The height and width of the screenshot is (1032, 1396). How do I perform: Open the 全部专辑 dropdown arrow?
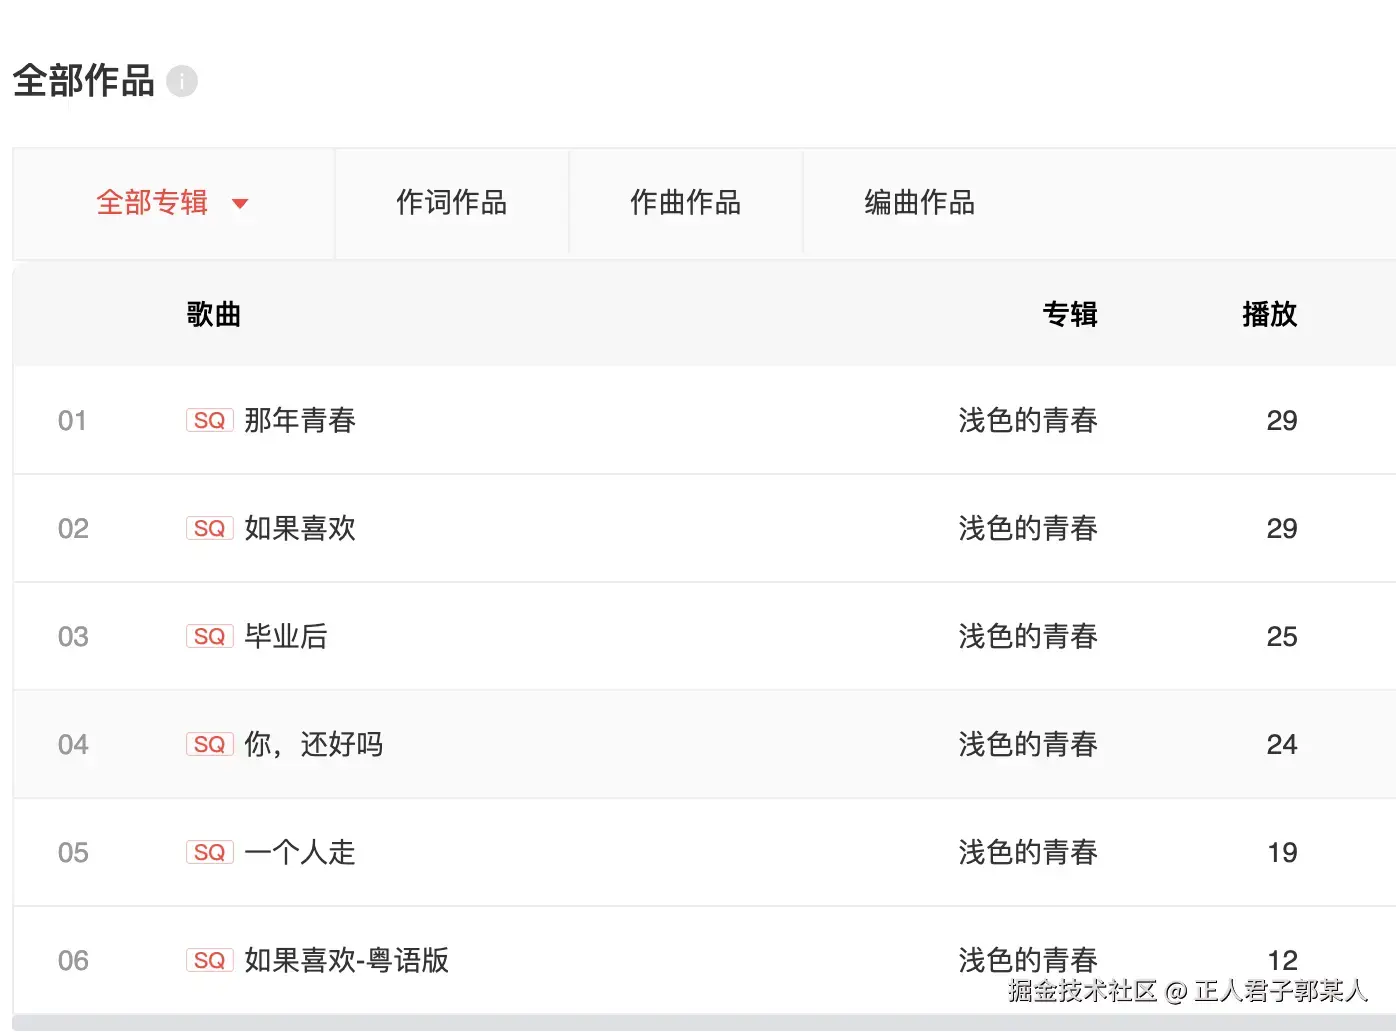[x=240, y=204]
